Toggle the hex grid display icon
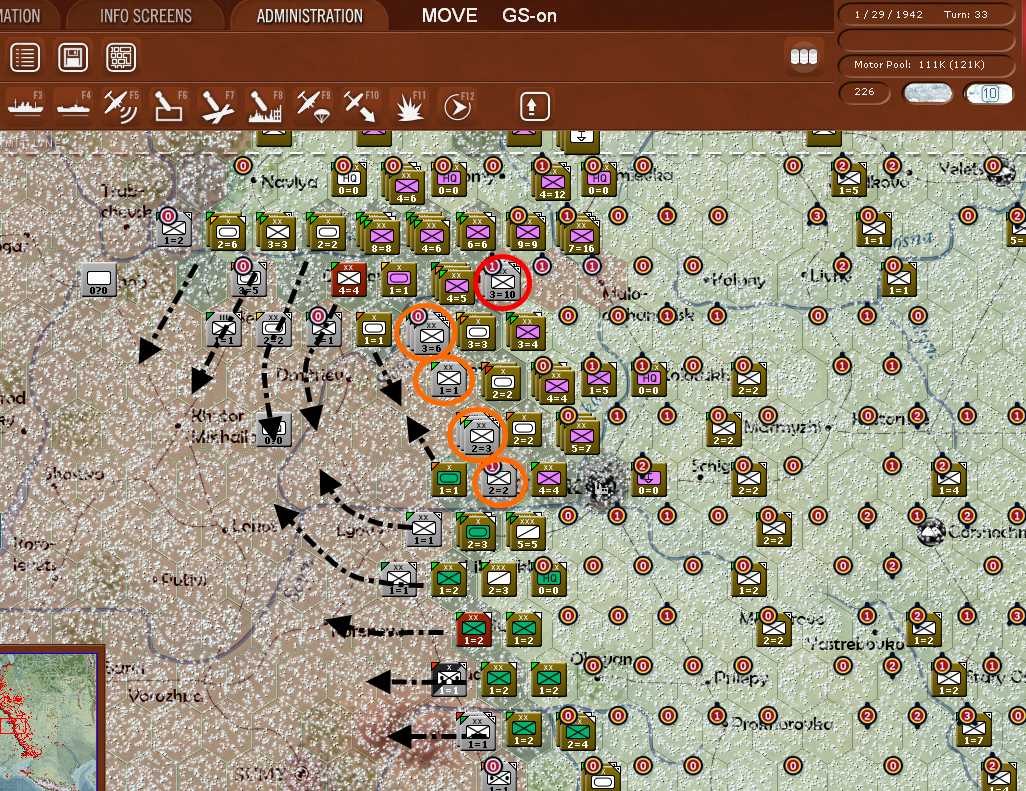Screen dimensions: 1026x791 120,57
